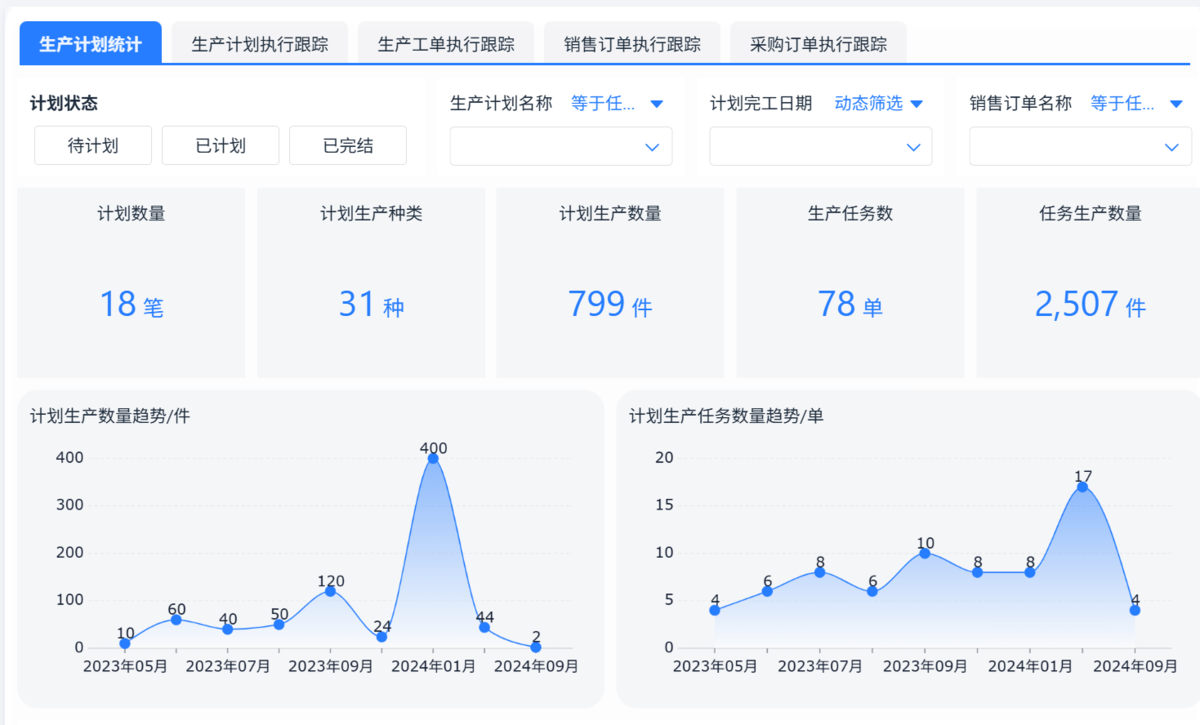
Task: Click the 78 单 value in 生产任务数 card
Action: coord(850,304)
